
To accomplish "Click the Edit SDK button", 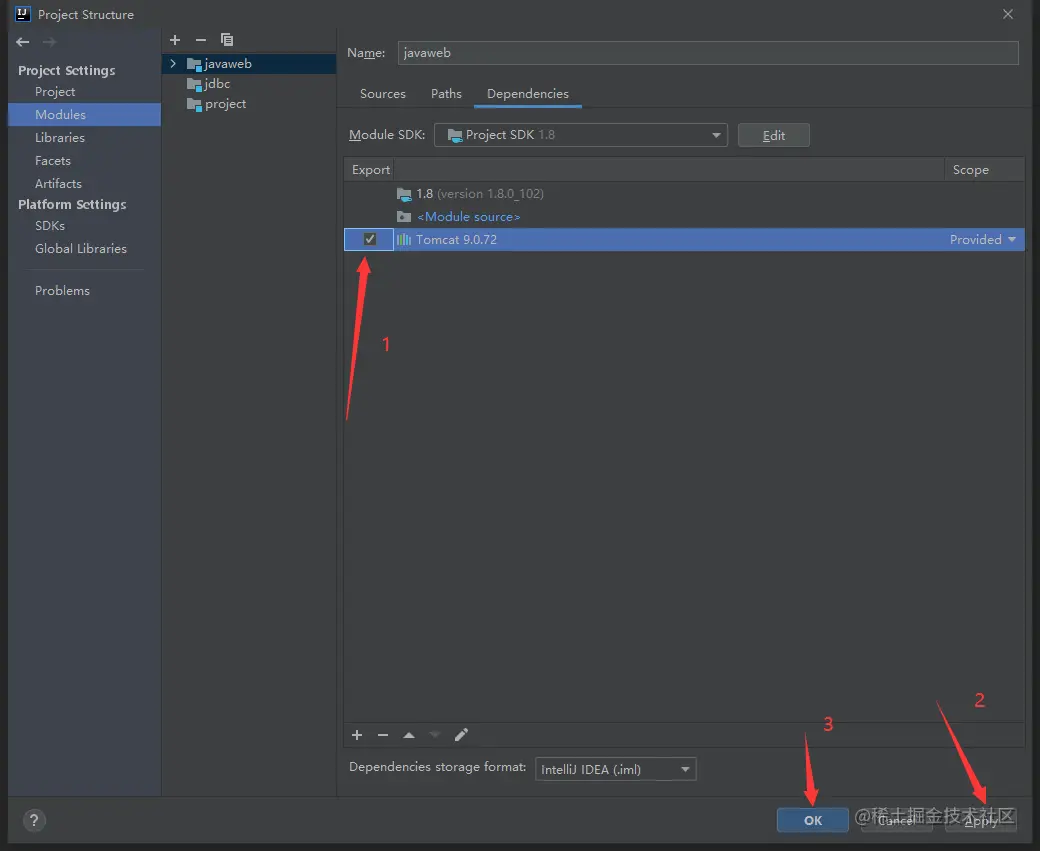I will (773, 135).
